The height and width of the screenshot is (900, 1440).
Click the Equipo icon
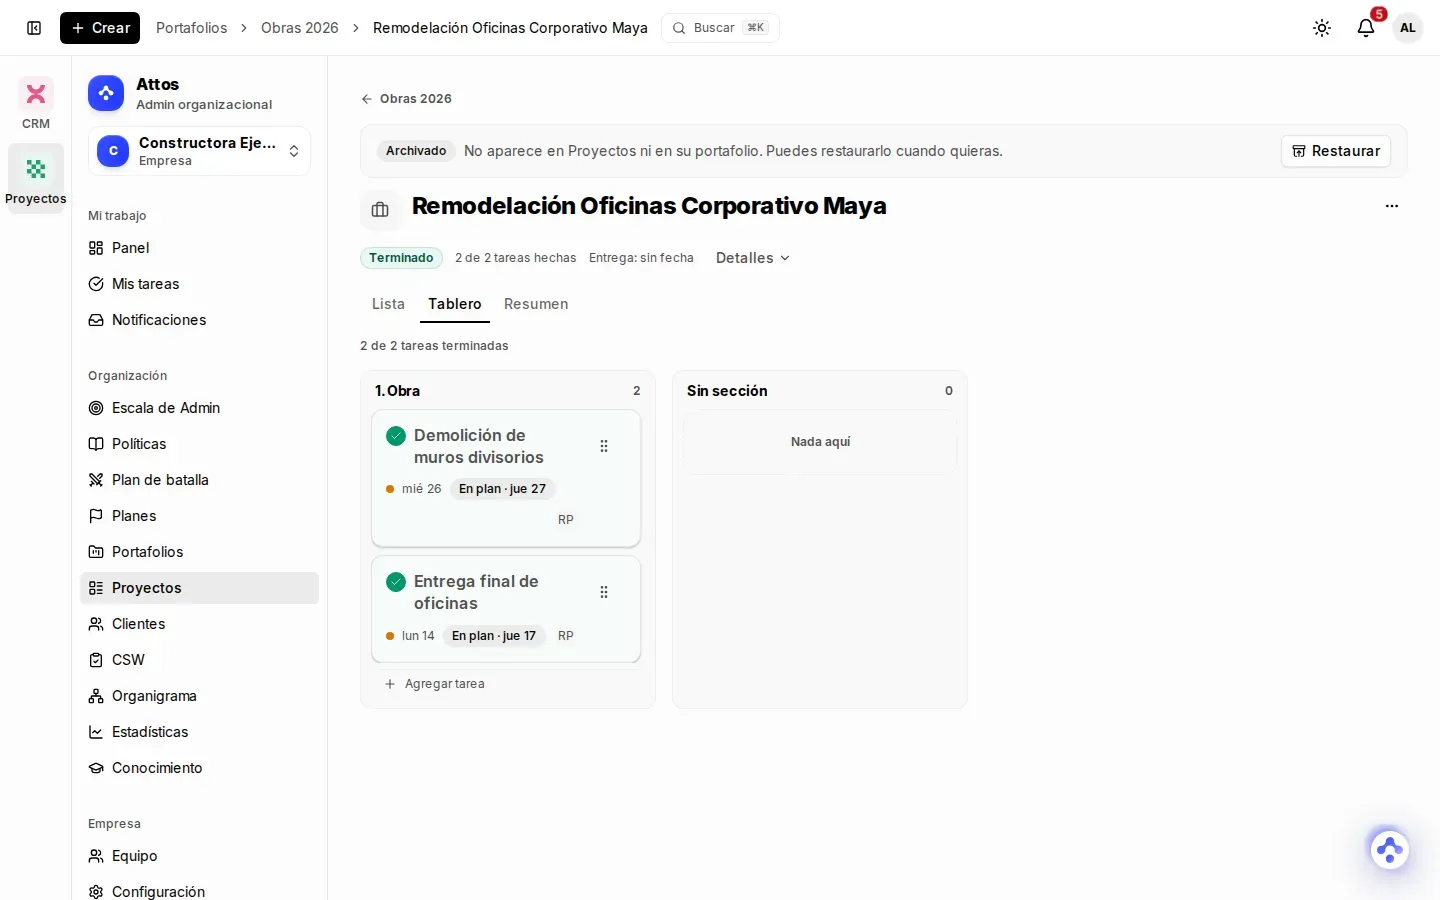(x=96, y=856)
